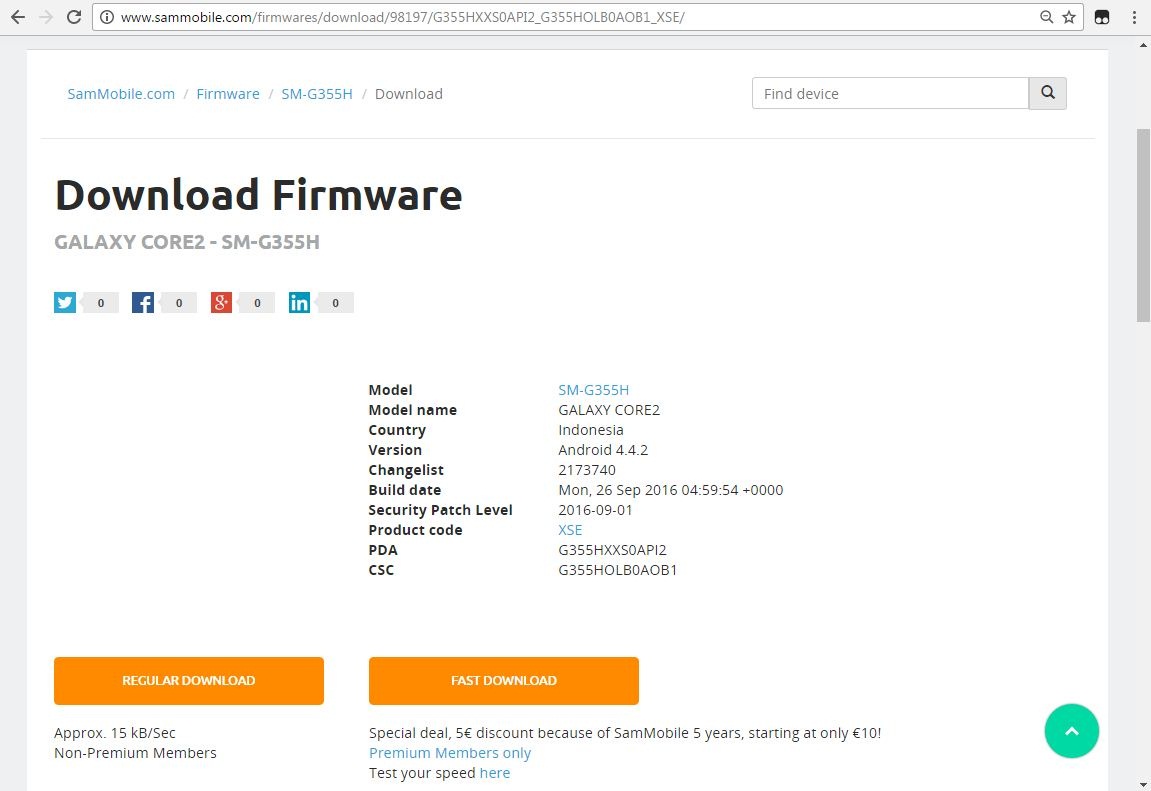Click the green scroll-to-top arrow button
The height and width of the screenshot is (791, 1151).
click(x=1072, y=731)
